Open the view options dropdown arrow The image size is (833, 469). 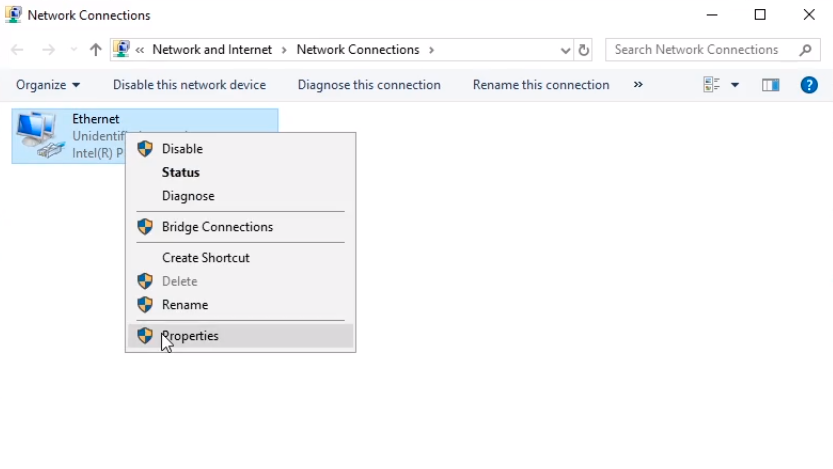tap(735, 85)
